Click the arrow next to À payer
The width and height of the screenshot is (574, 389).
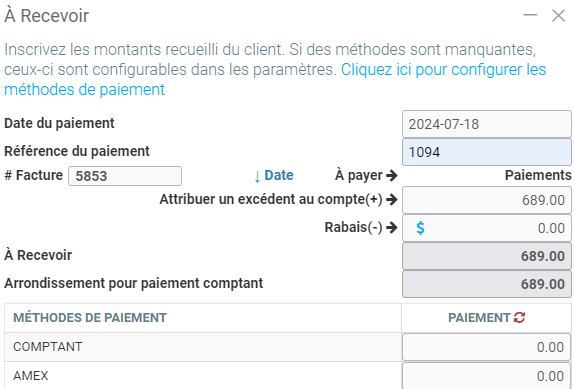tap(392, 175)
